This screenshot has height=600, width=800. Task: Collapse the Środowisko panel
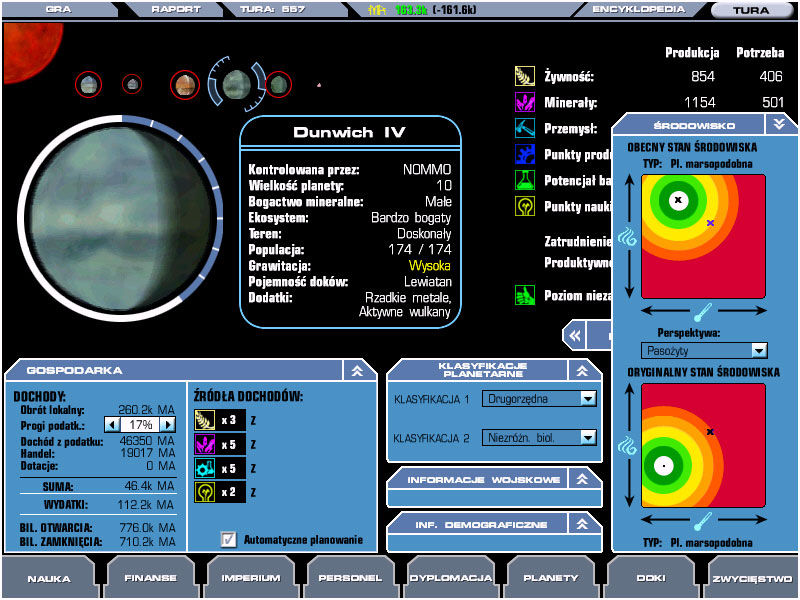point(779,124)
